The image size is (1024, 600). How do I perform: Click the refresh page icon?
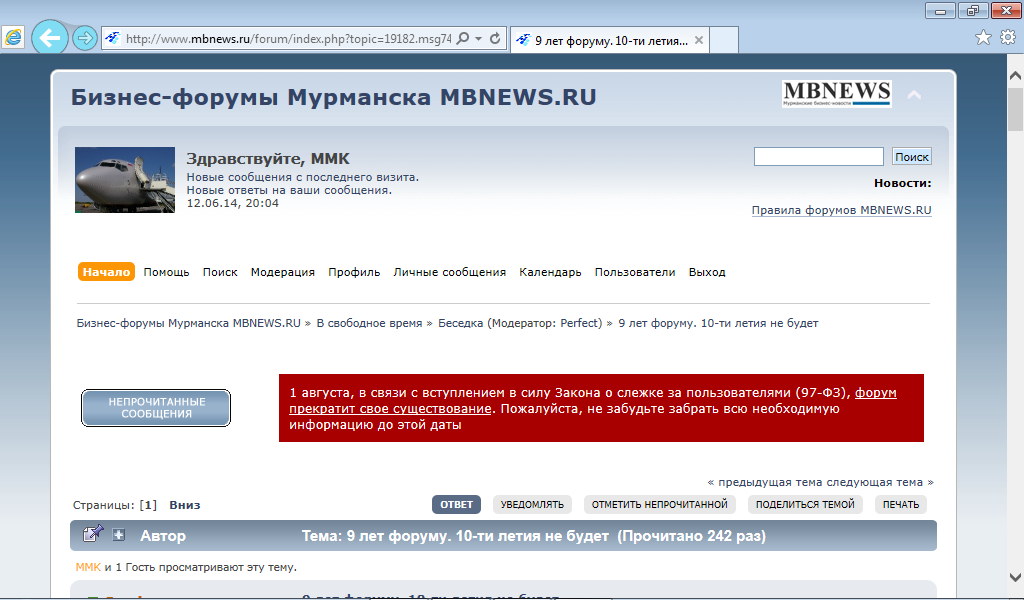[496, 39]
